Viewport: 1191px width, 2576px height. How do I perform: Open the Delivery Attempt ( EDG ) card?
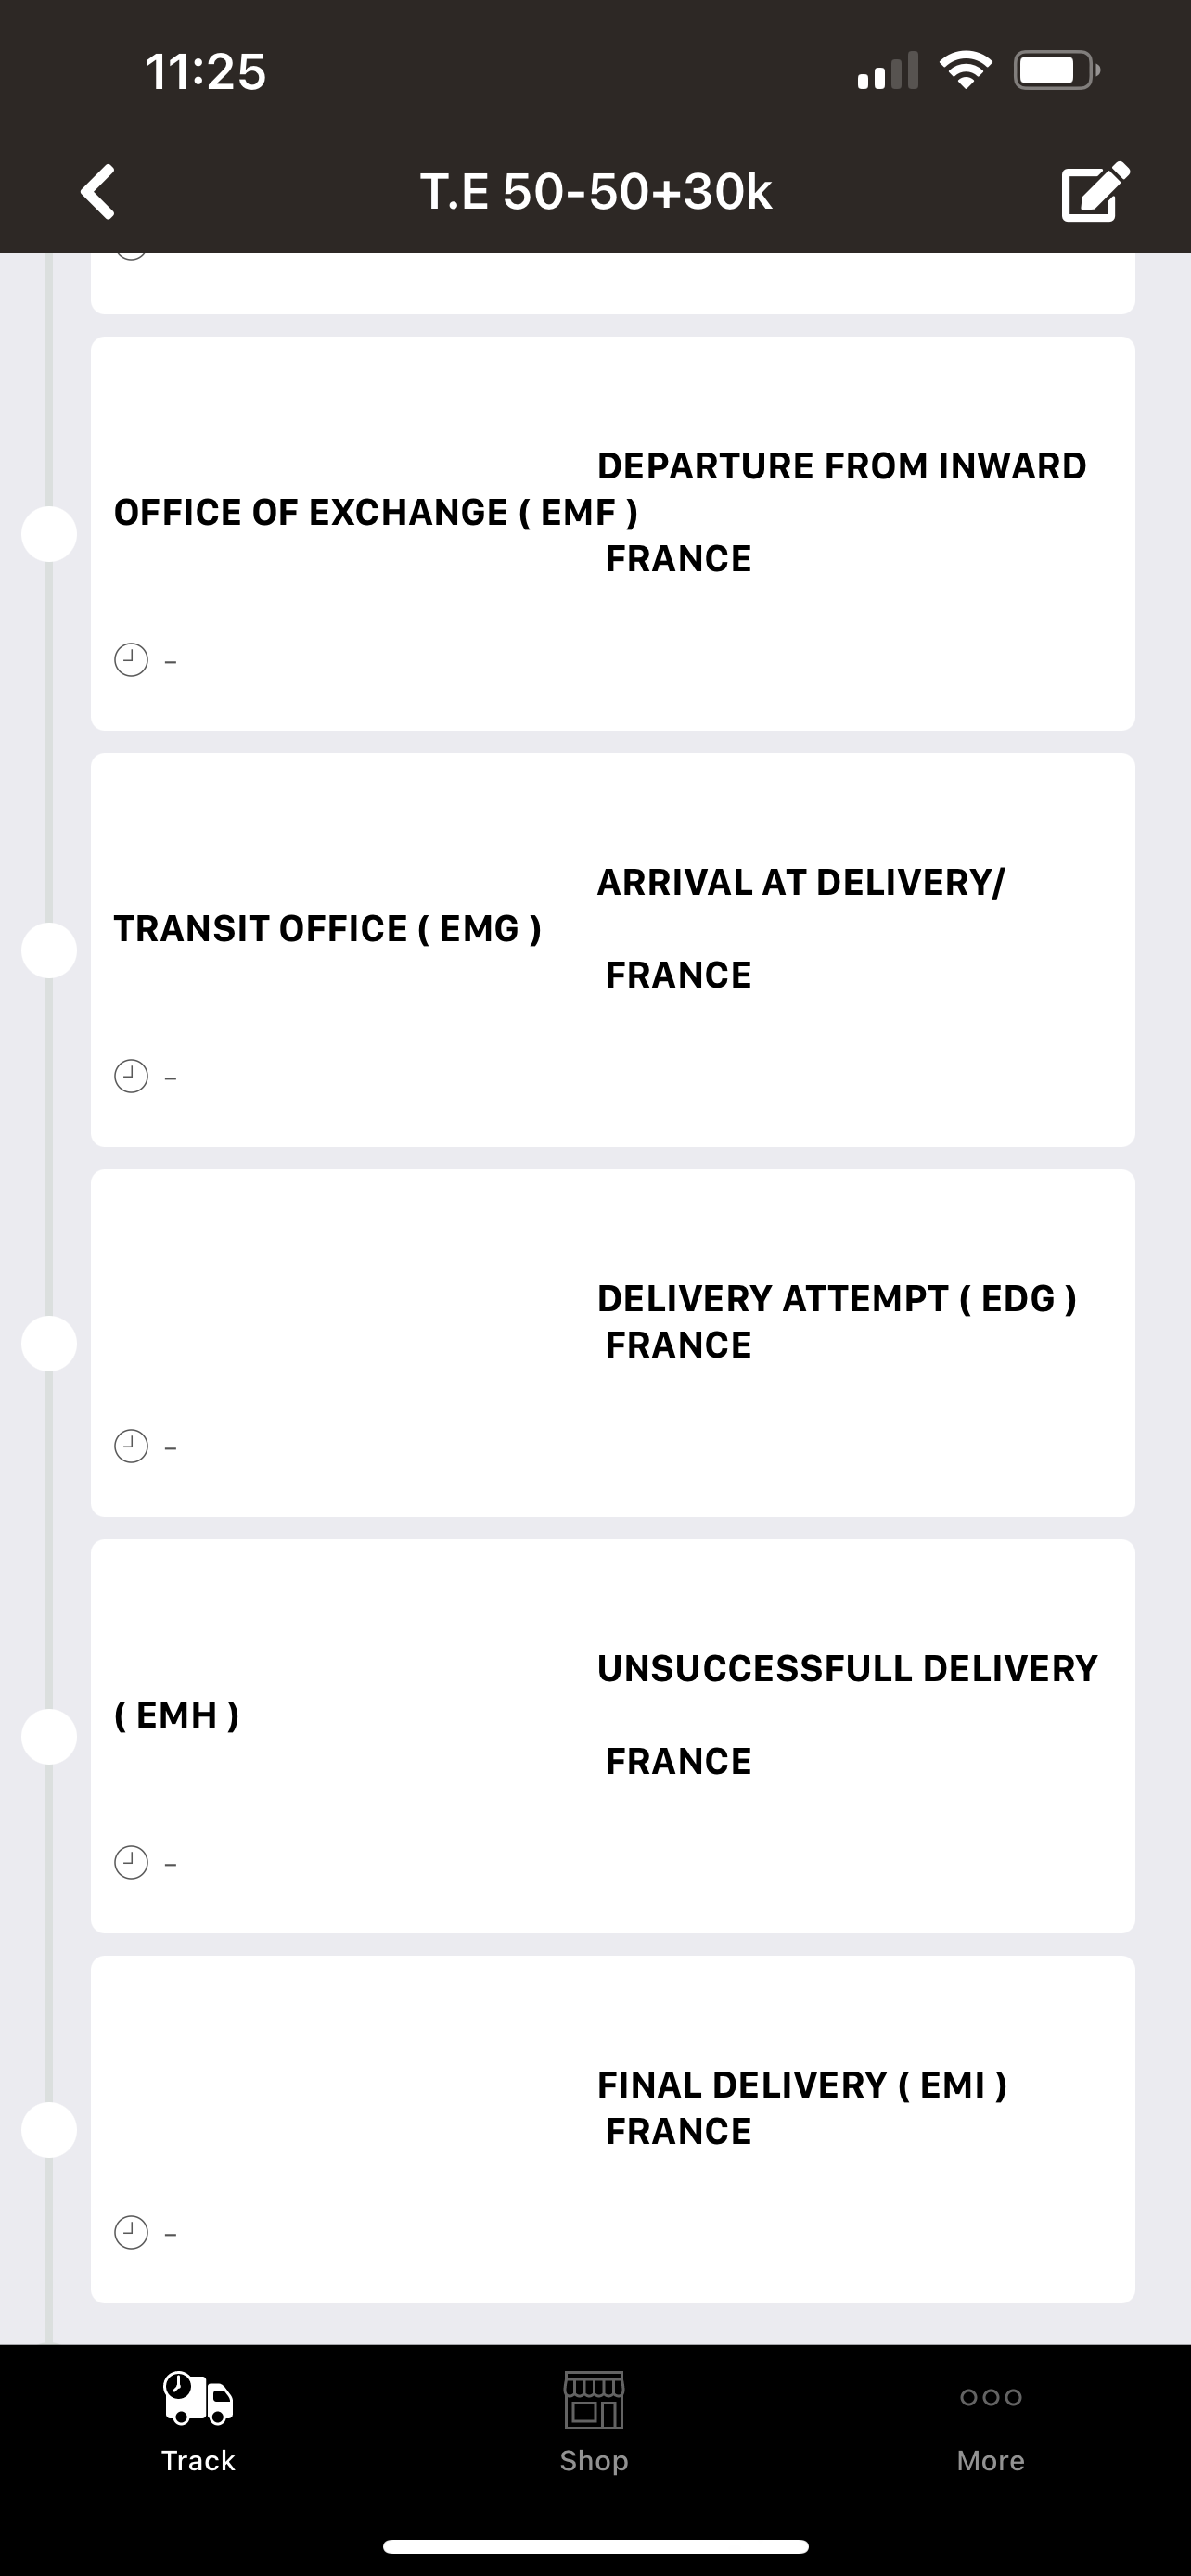pos(613,1343)
